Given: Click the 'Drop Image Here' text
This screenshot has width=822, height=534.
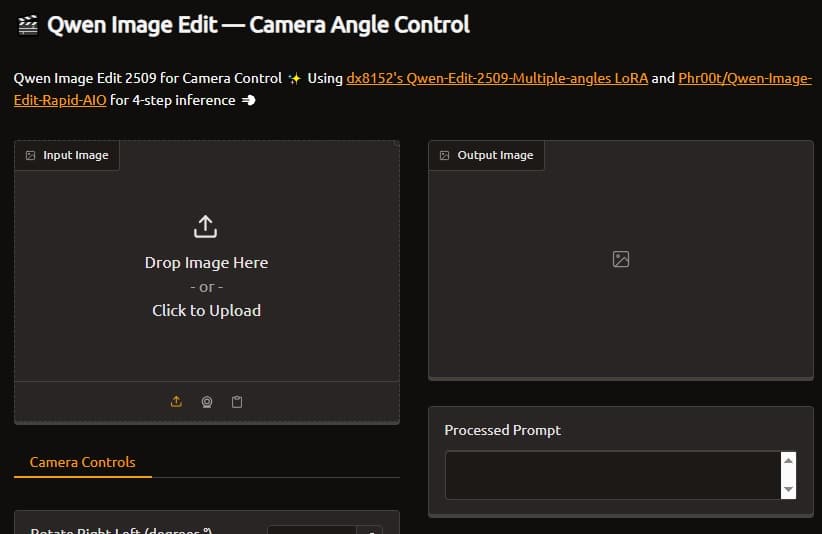Looking at the screenshot, I should (206, 263).
